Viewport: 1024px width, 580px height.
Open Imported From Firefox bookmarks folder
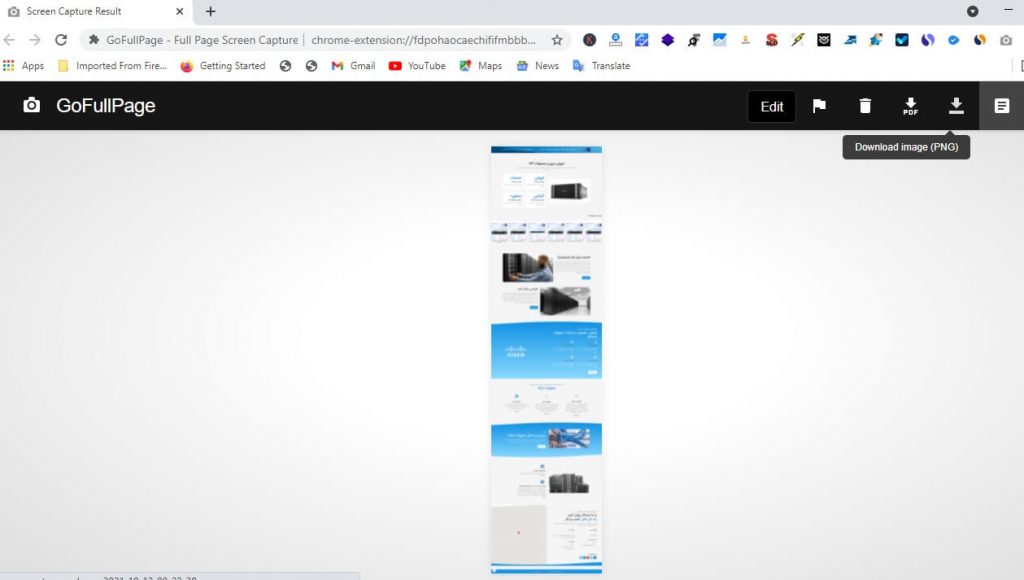pos(112,65)
